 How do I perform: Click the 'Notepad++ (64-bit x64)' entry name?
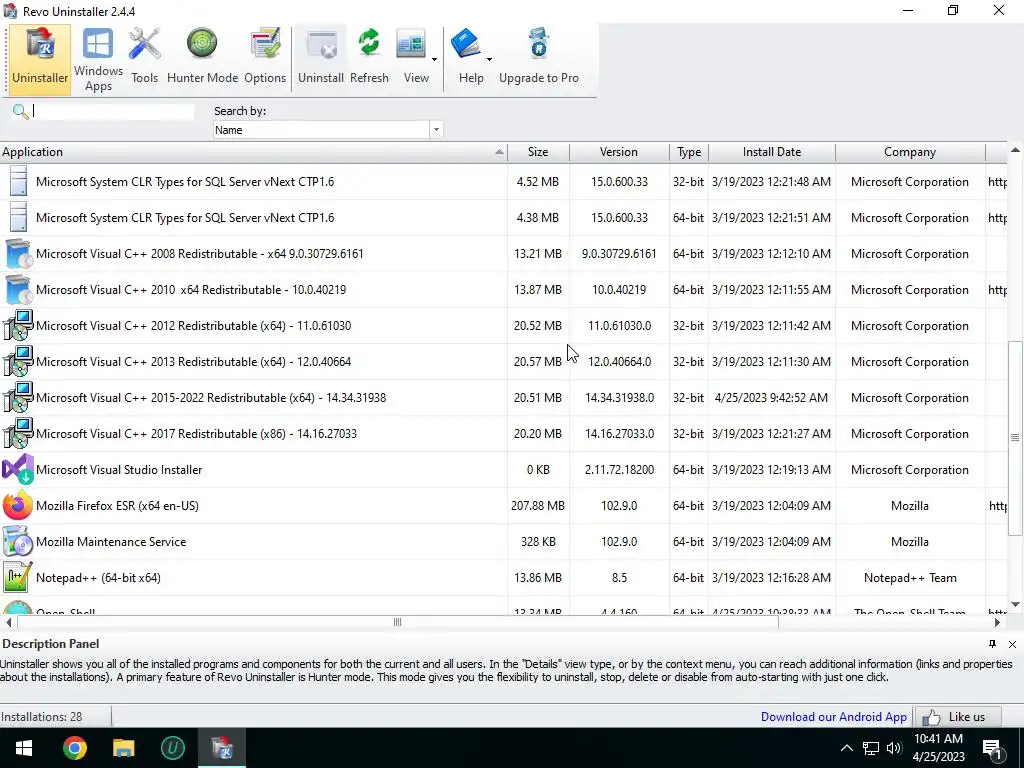(98, 577)
